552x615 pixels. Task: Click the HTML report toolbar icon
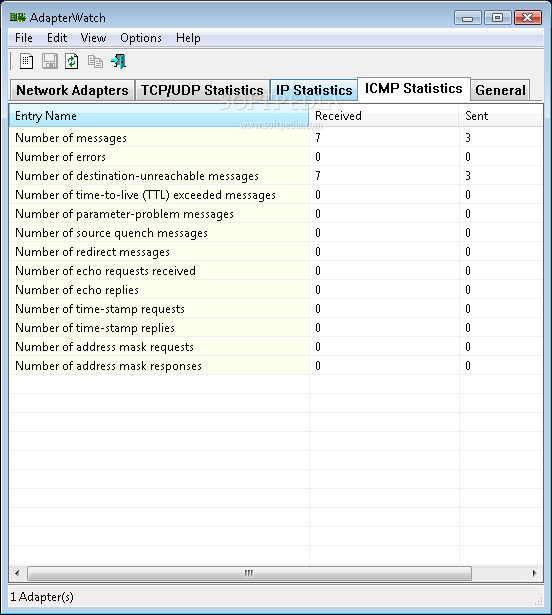coord(26,61)
